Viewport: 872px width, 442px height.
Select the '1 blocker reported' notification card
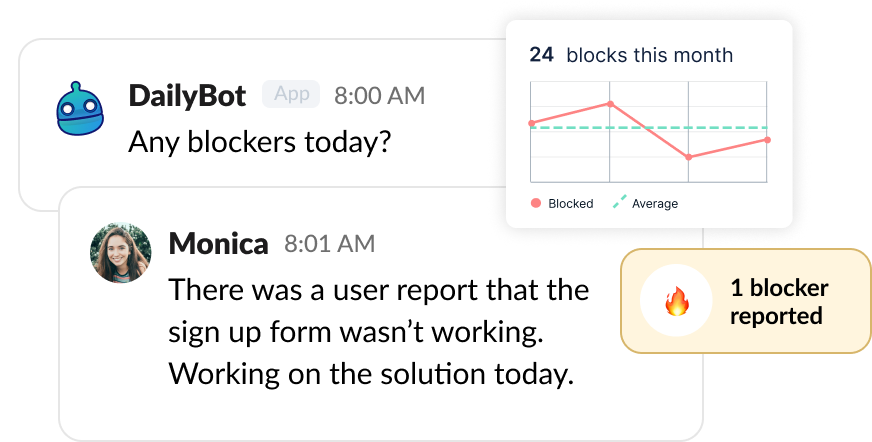pyautogui.click(x=745, y=301)
